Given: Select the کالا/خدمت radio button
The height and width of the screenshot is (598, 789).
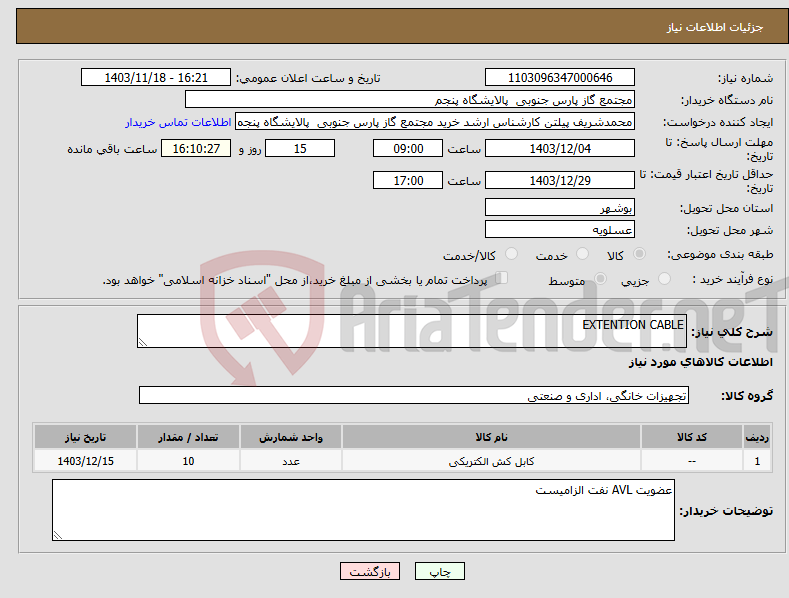Looking at the screenshot, I should click(x=511, y=254).
